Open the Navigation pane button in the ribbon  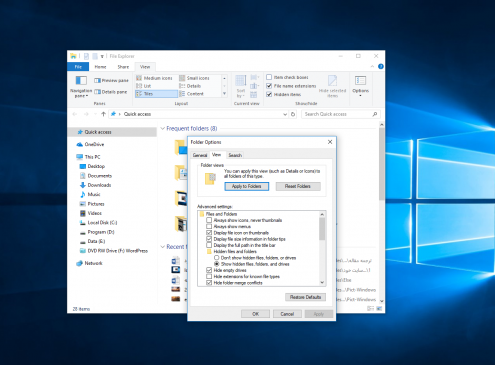pyautogui.click(x=81, y=86)
